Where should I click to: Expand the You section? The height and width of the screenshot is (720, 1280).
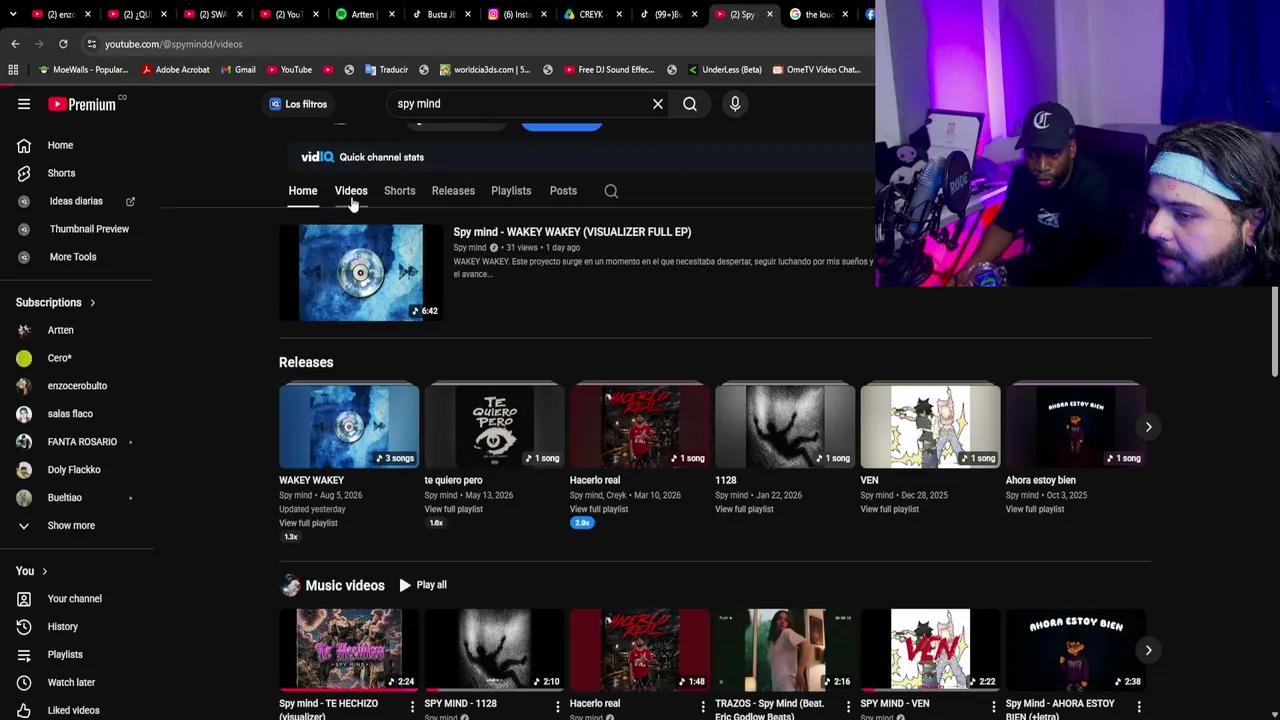32,571
